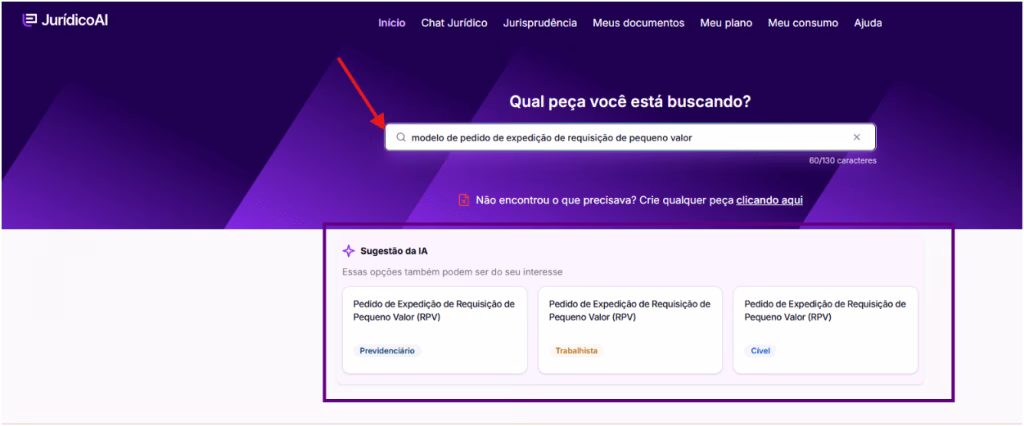This screenshot has height=426, width=1024.
Task: Click the 'Sugestão da IA' title
Action: pos(394,251)
